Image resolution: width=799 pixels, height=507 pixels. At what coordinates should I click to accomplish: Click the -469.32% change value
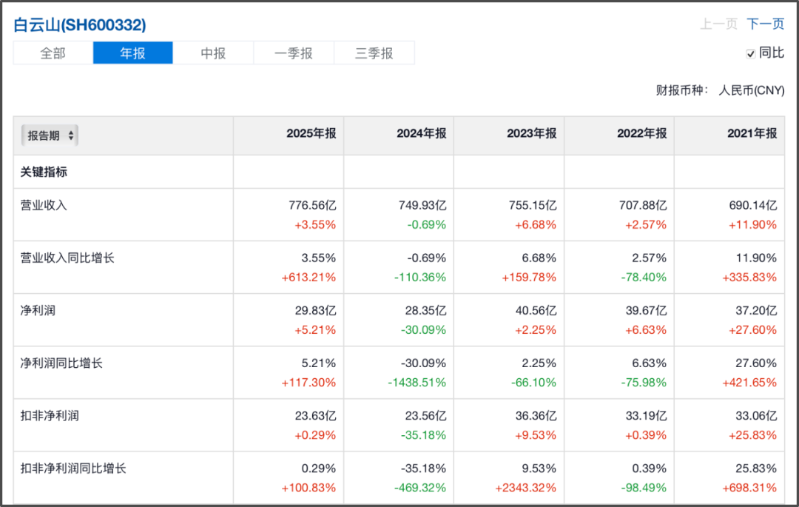pyautogui.click(x=420, y=488)
